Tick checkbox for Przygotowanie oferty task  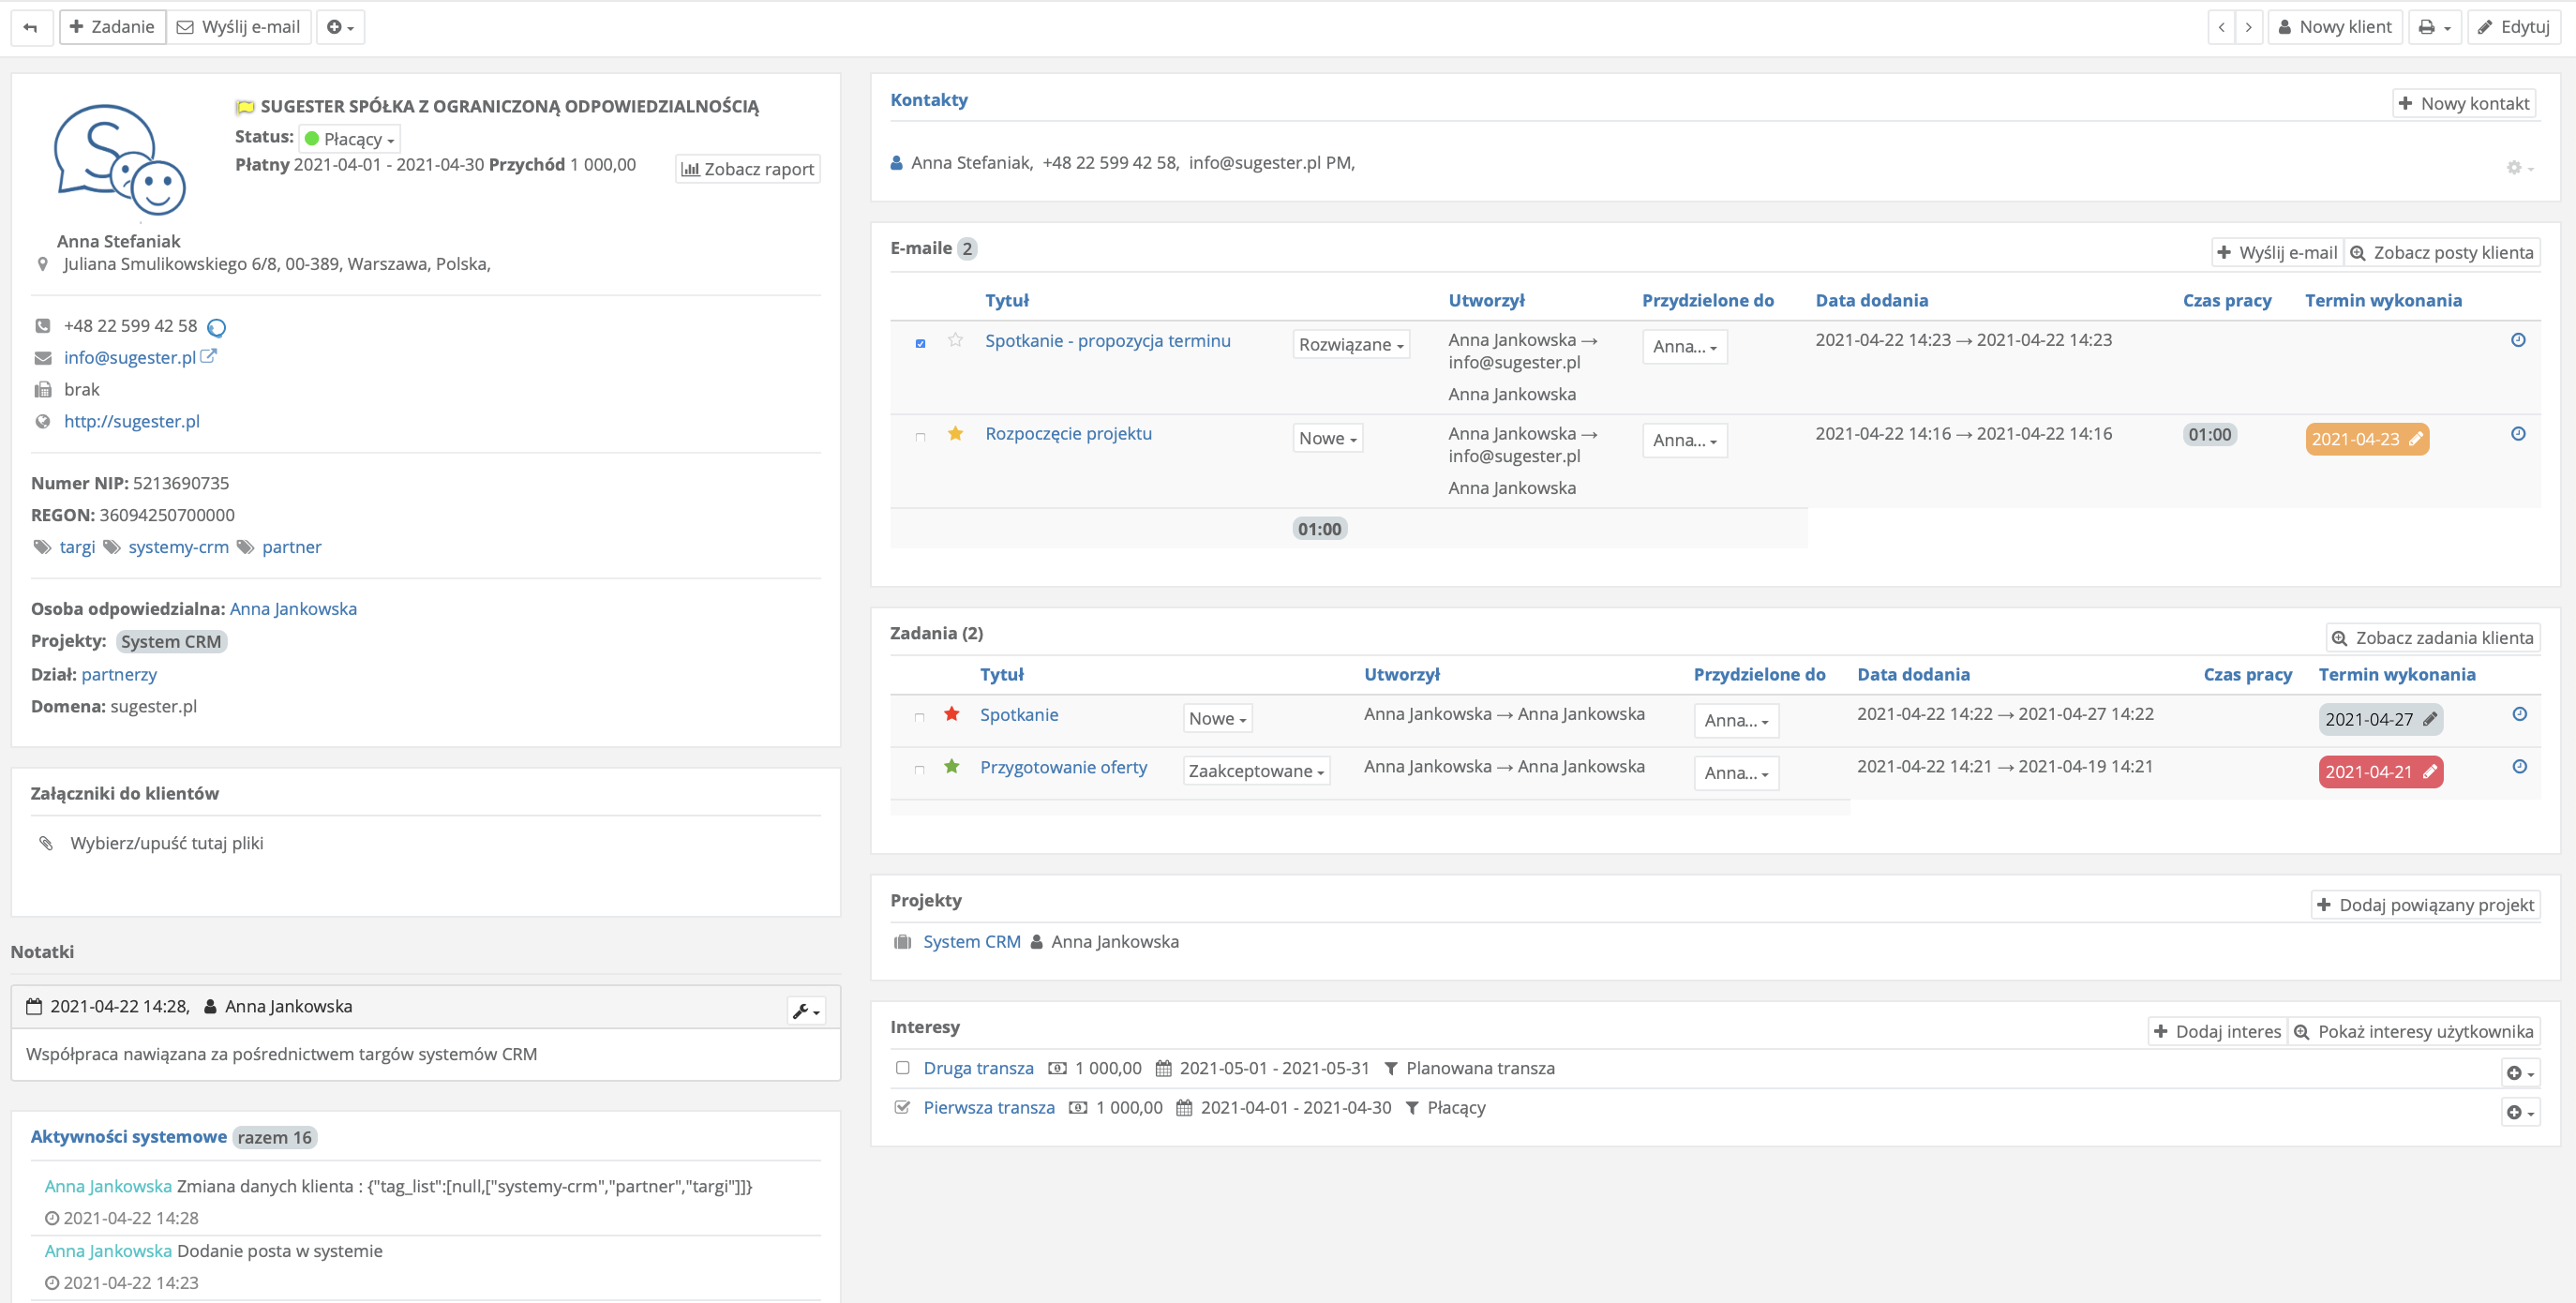point(919,770)
